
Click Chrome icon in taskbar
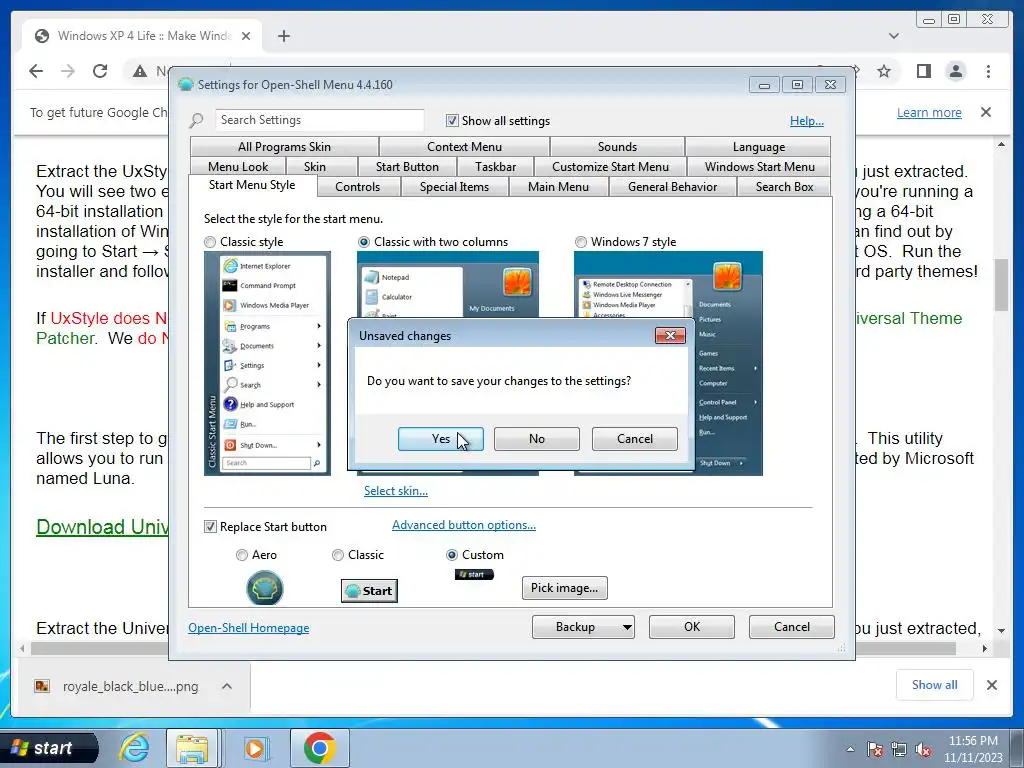(319, 748)
